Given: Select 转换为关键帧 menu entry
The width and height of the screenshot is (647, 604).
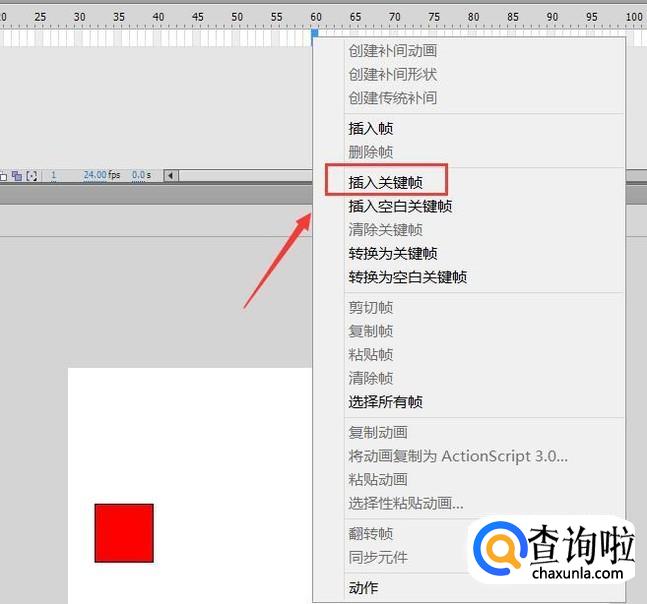Looking at the screenshot, I should click(392, 253).
